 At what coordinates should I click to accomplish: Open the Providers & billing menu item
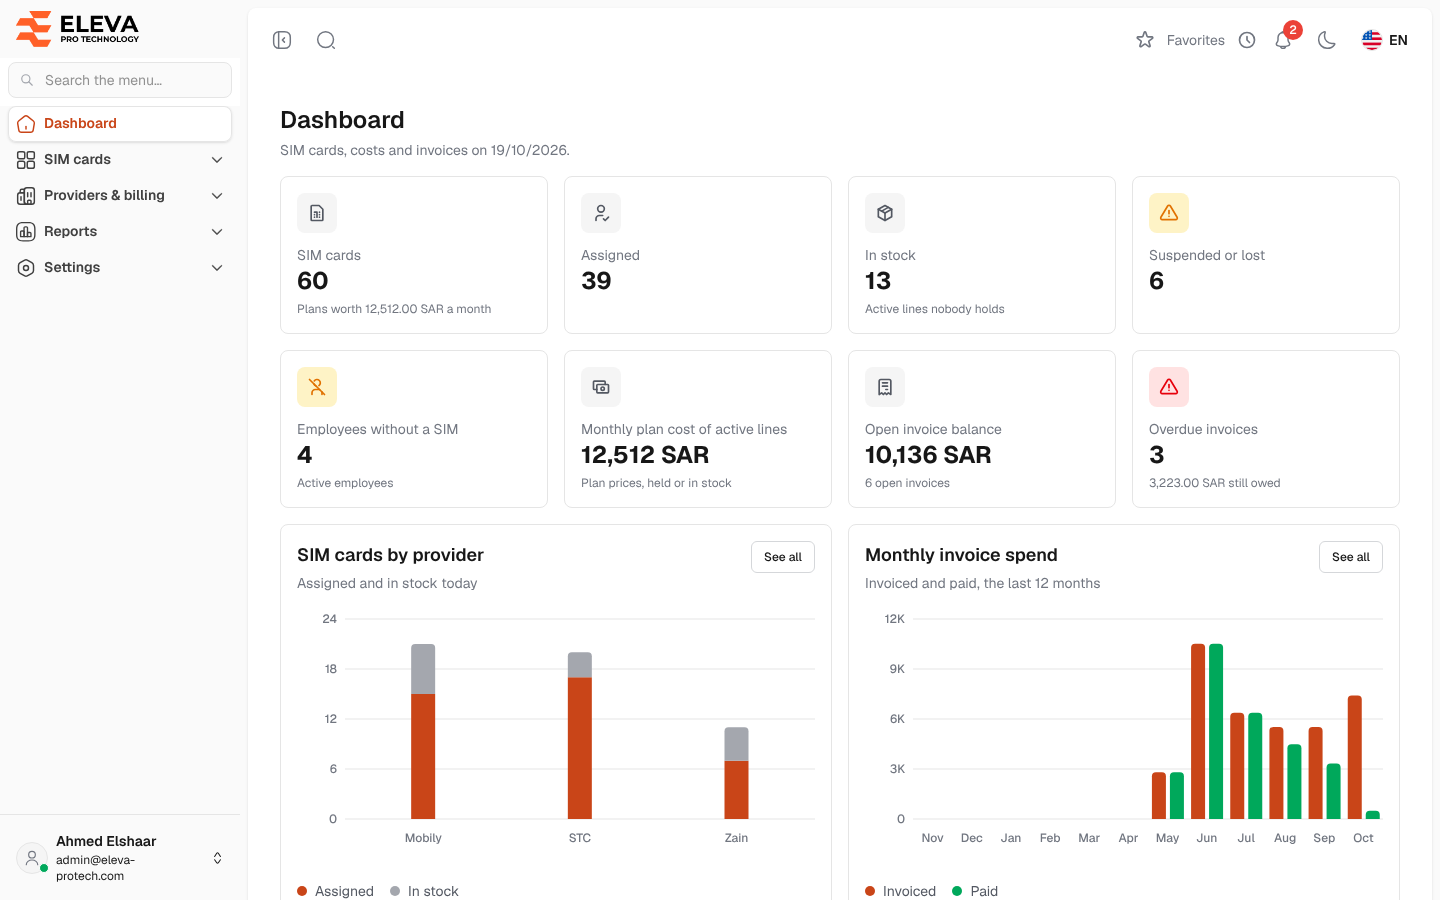(x=120, y=196)
